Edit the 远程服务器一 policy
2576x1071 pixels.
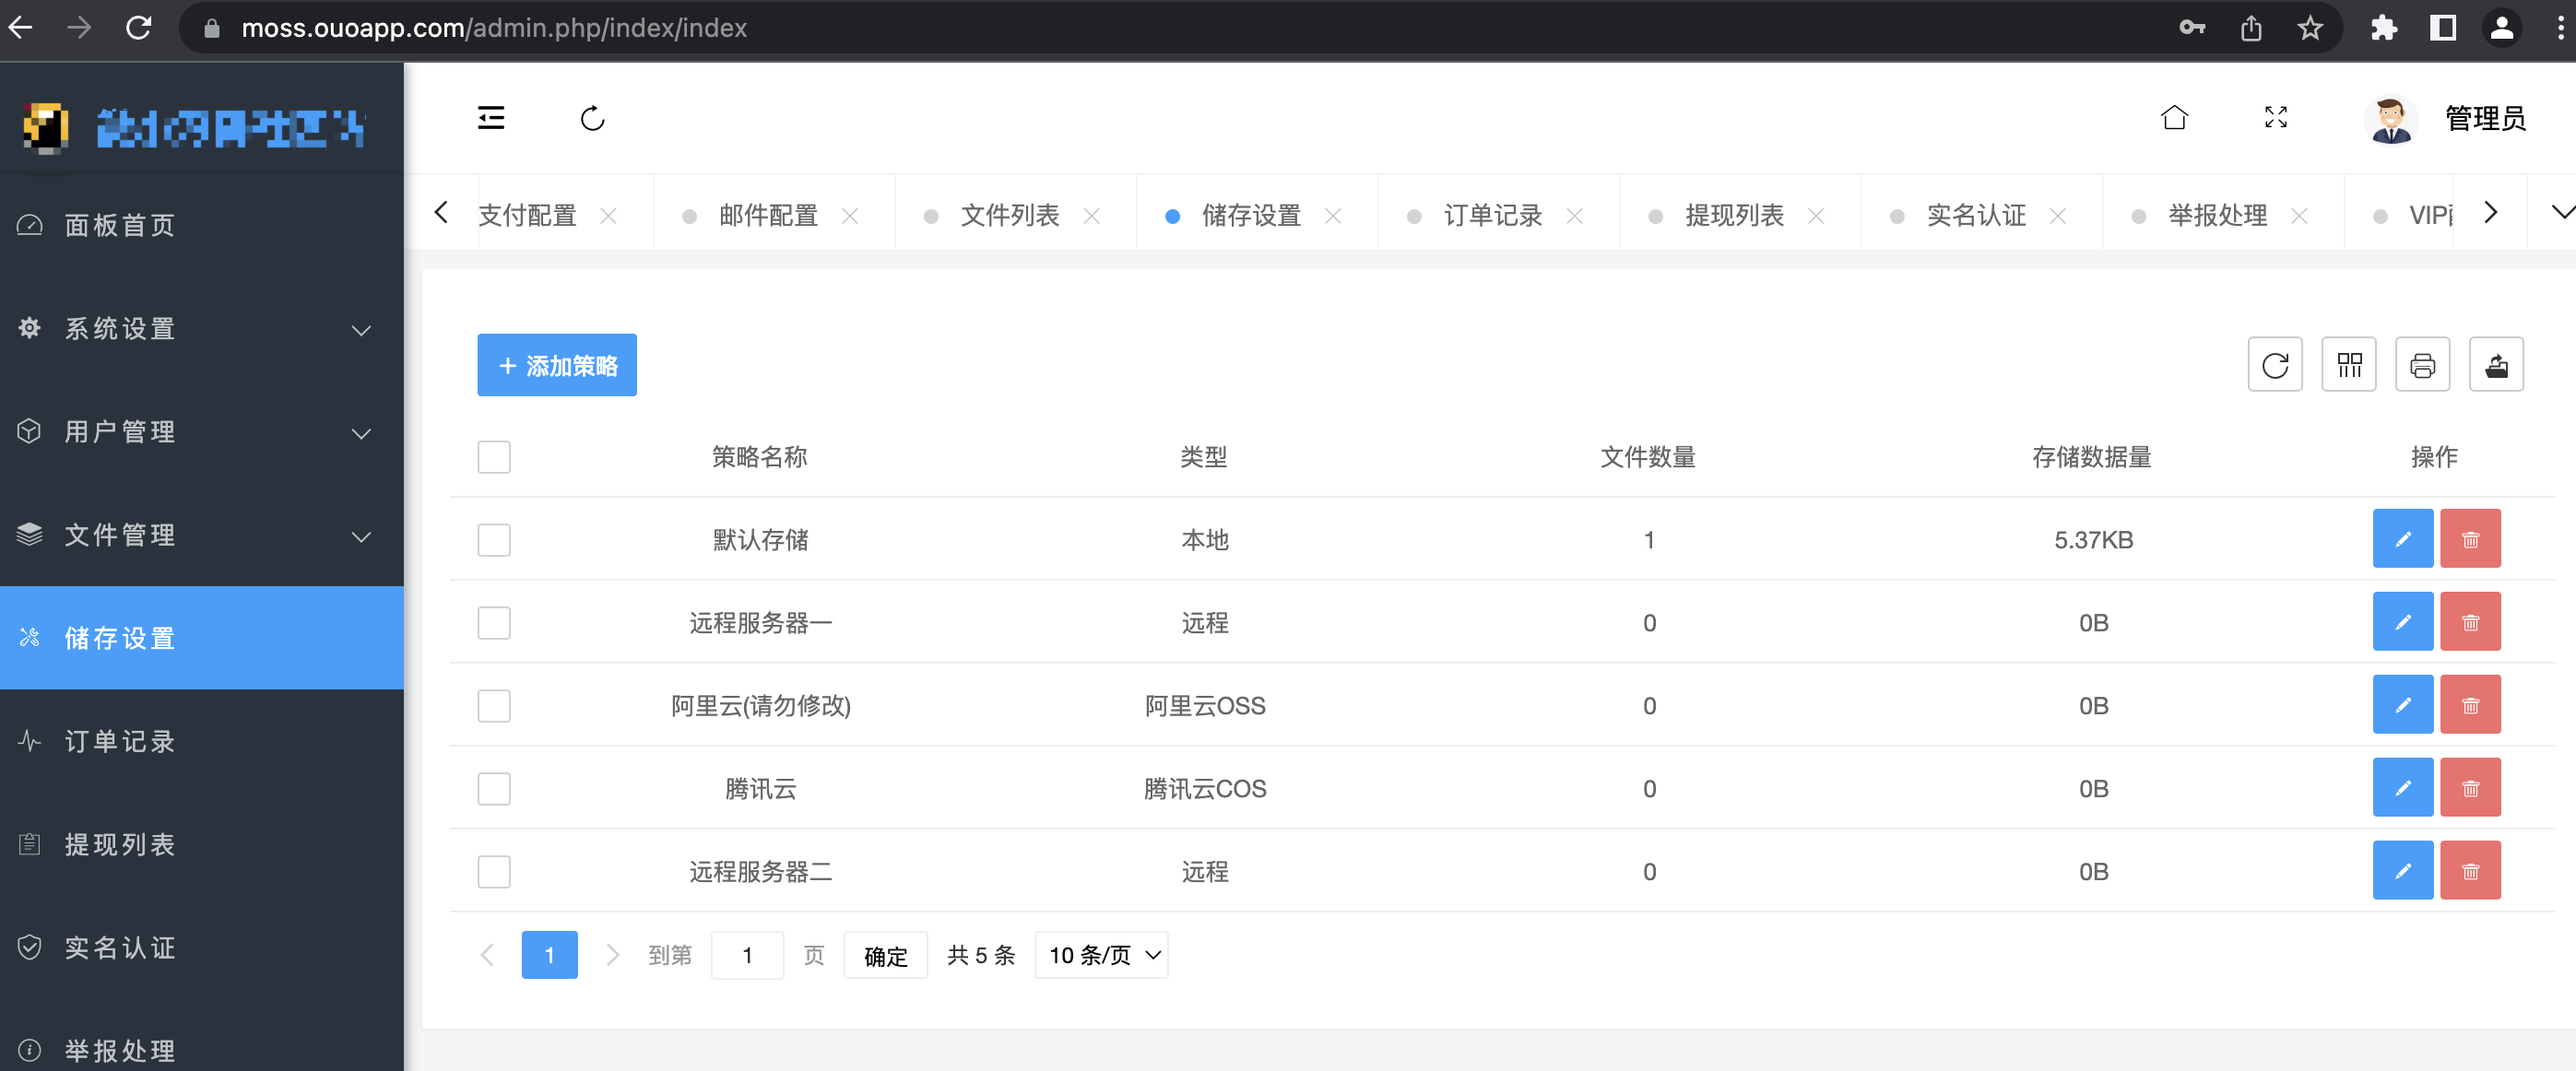(2403, 622)
